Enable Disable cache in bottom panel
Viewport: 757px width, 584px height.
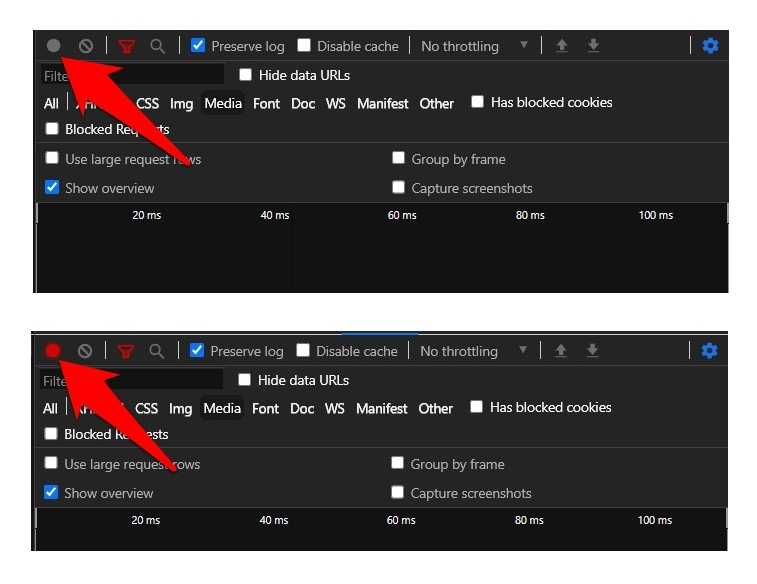303,350
